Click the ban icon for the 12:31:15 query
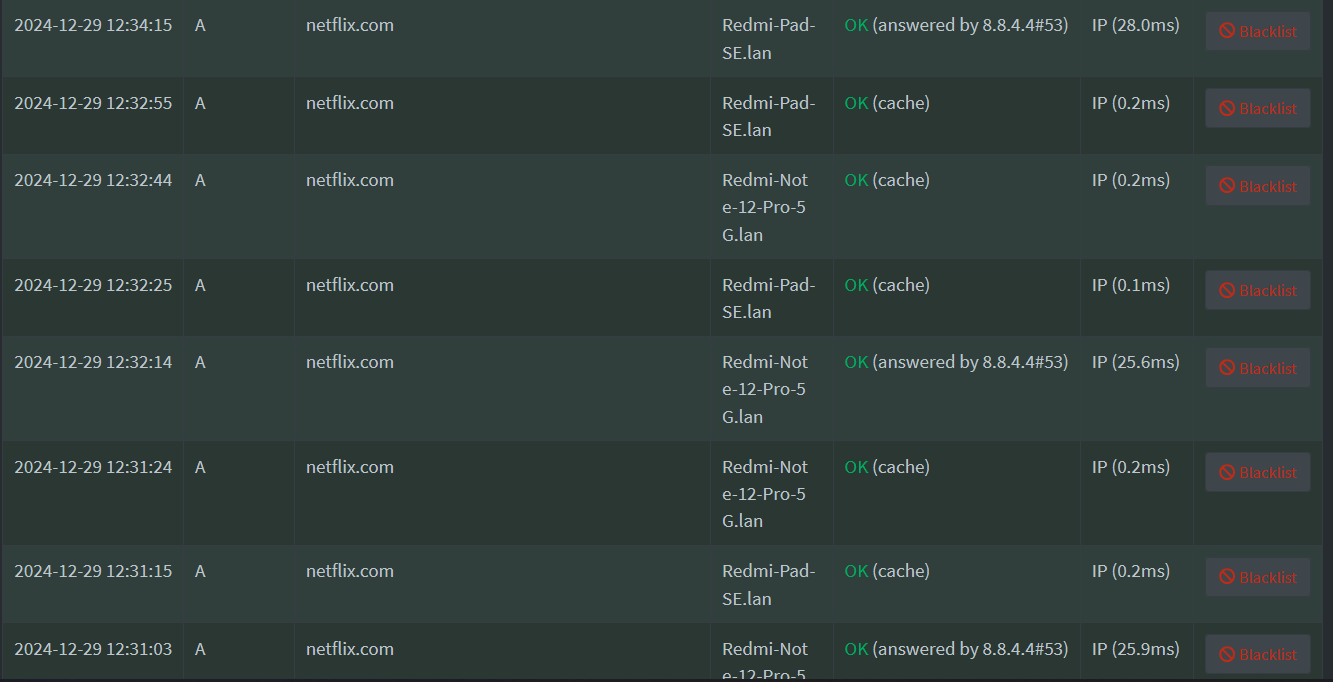 (x=1227, y=577)
